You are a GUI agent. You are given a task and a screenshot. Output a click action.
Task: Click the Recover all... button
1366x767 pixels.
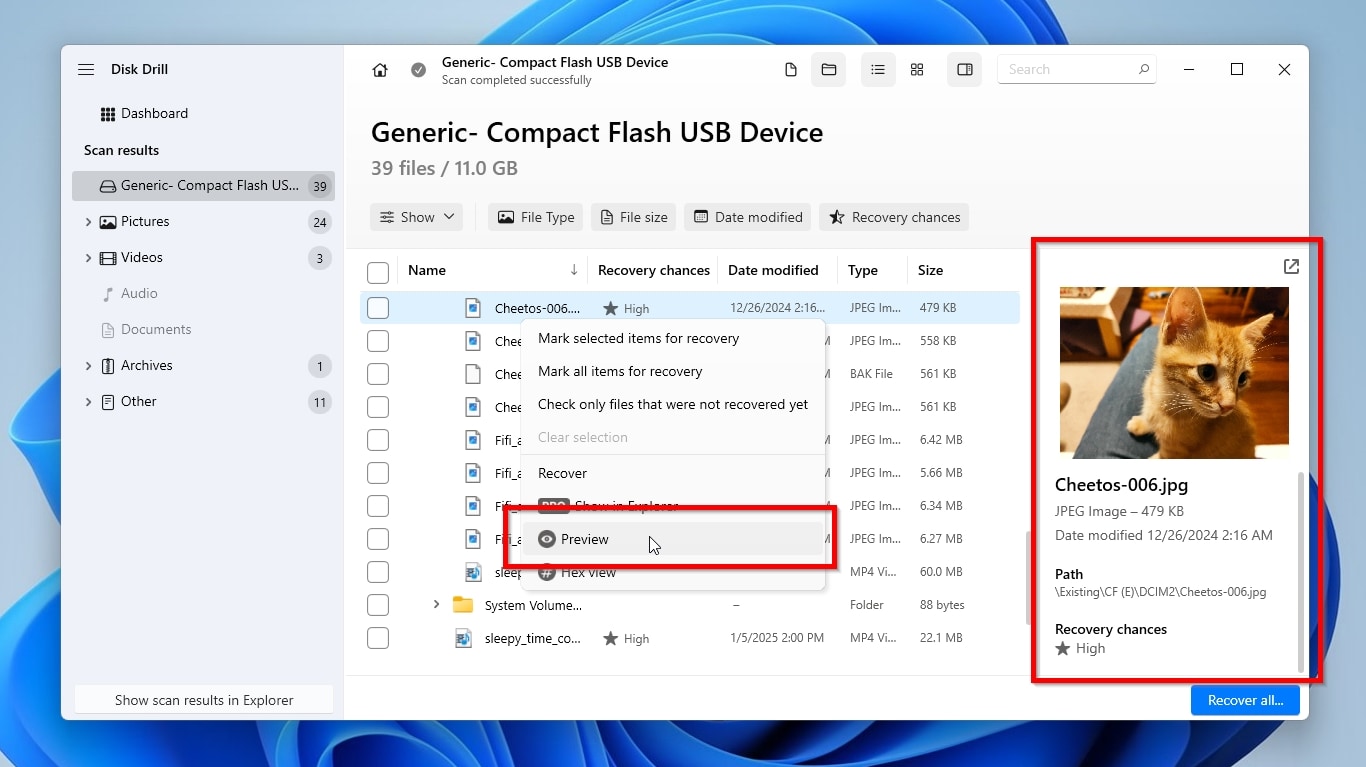click(x=1245, y=700)
